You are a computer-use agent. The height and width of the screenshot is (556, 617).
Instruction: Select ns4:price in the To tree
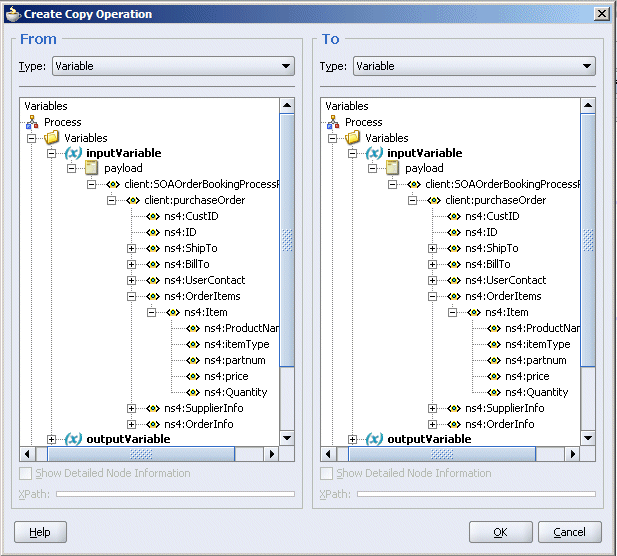click(x=527, y=376)
